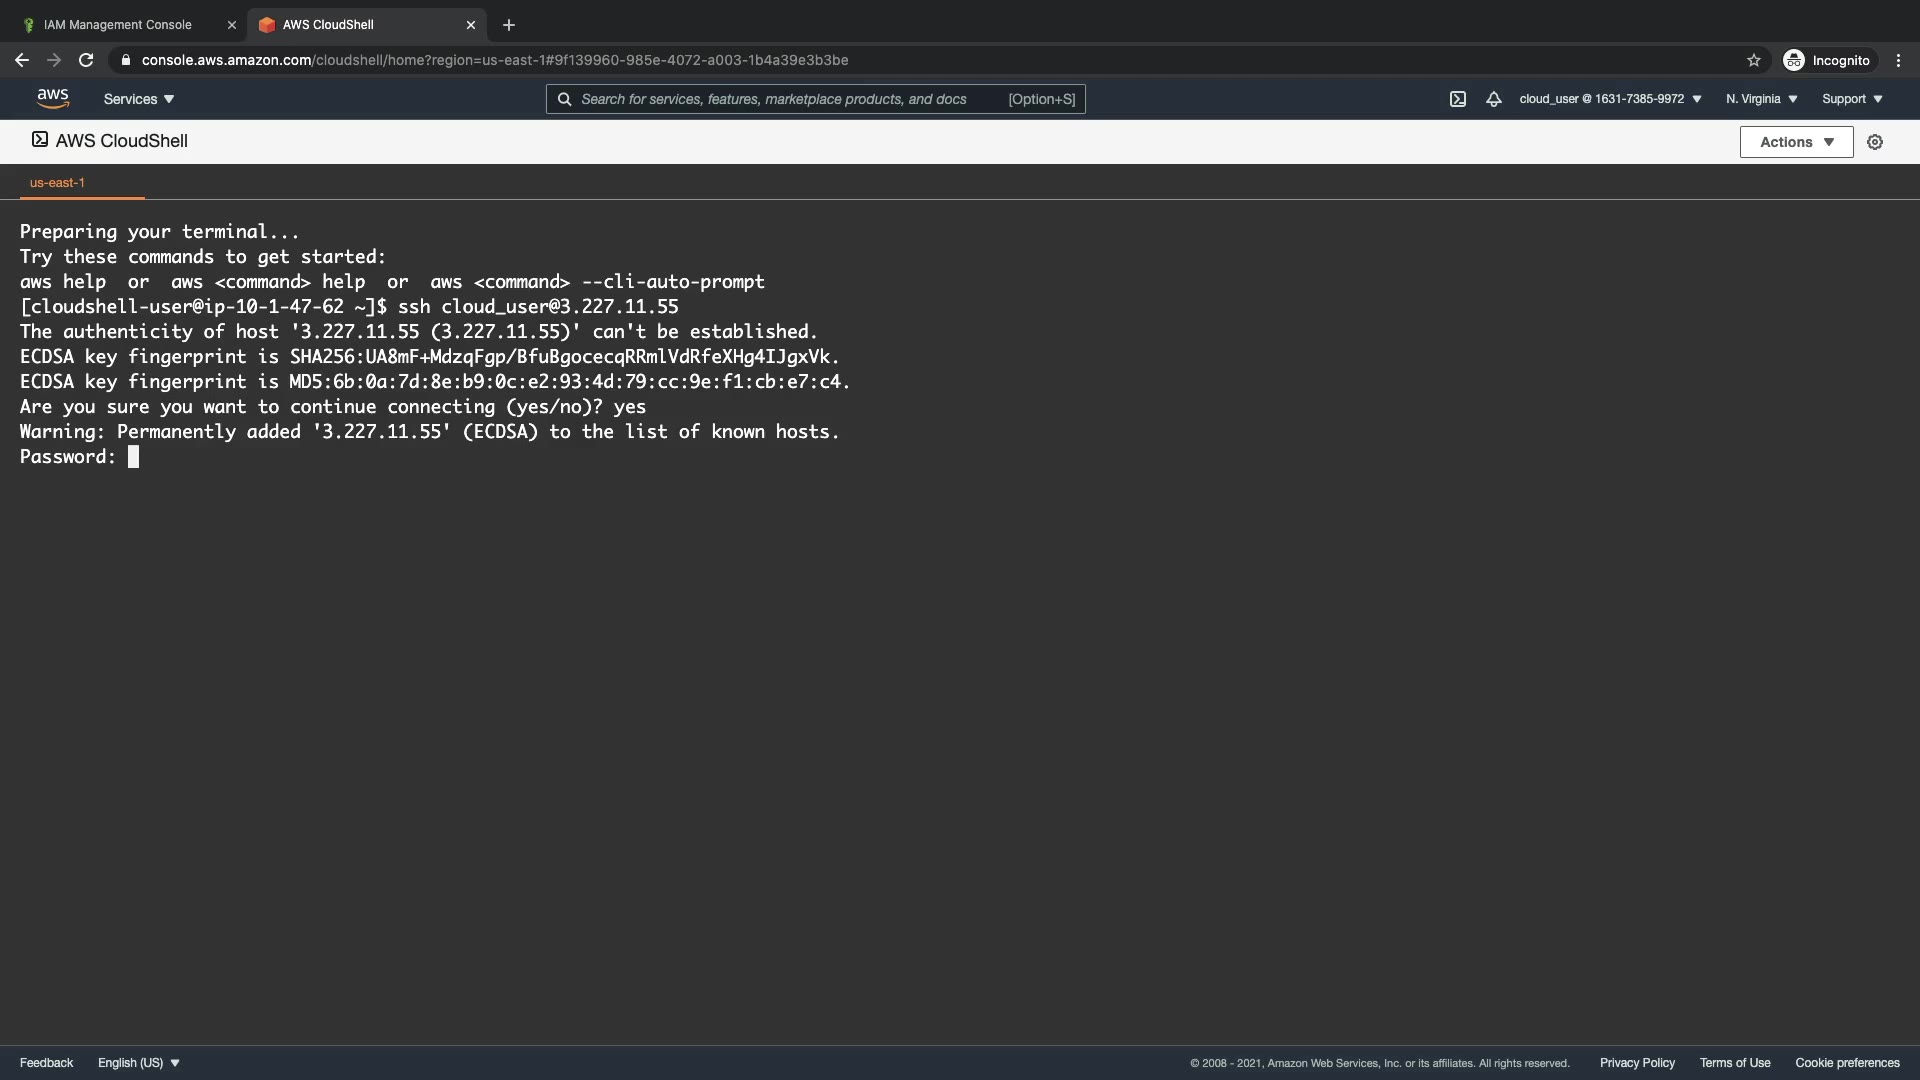This screenshot has height=1080, width=1920.
Task: Bookmark this page with star icon
Action: pyautogui.click(x=1753, y=60)
